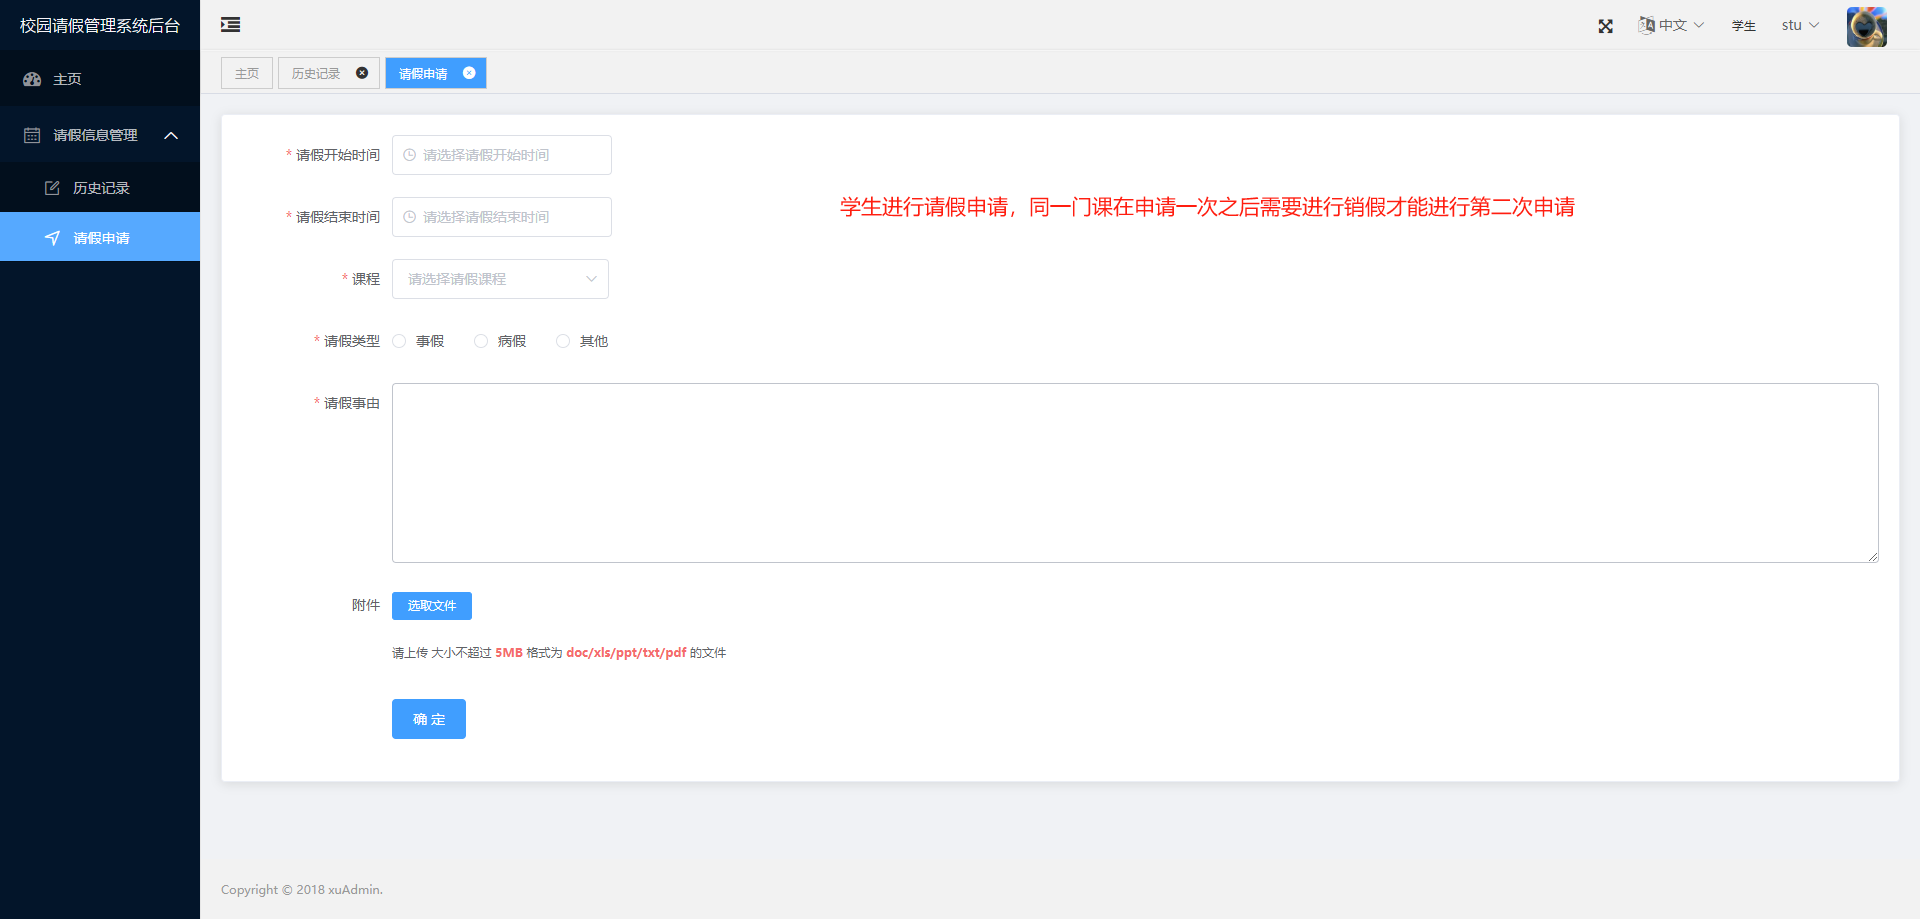Open the 中文 language dropdown
Screen dimensions: 1920x919
(x=1668, y=25)
